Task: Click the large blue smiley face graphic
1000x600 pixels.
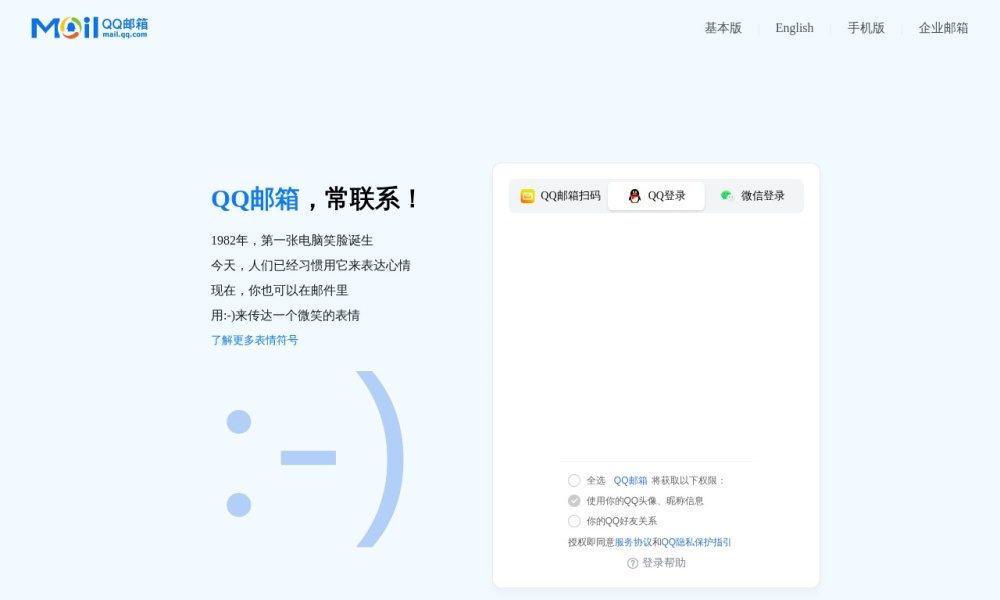Action: [310, 460]
